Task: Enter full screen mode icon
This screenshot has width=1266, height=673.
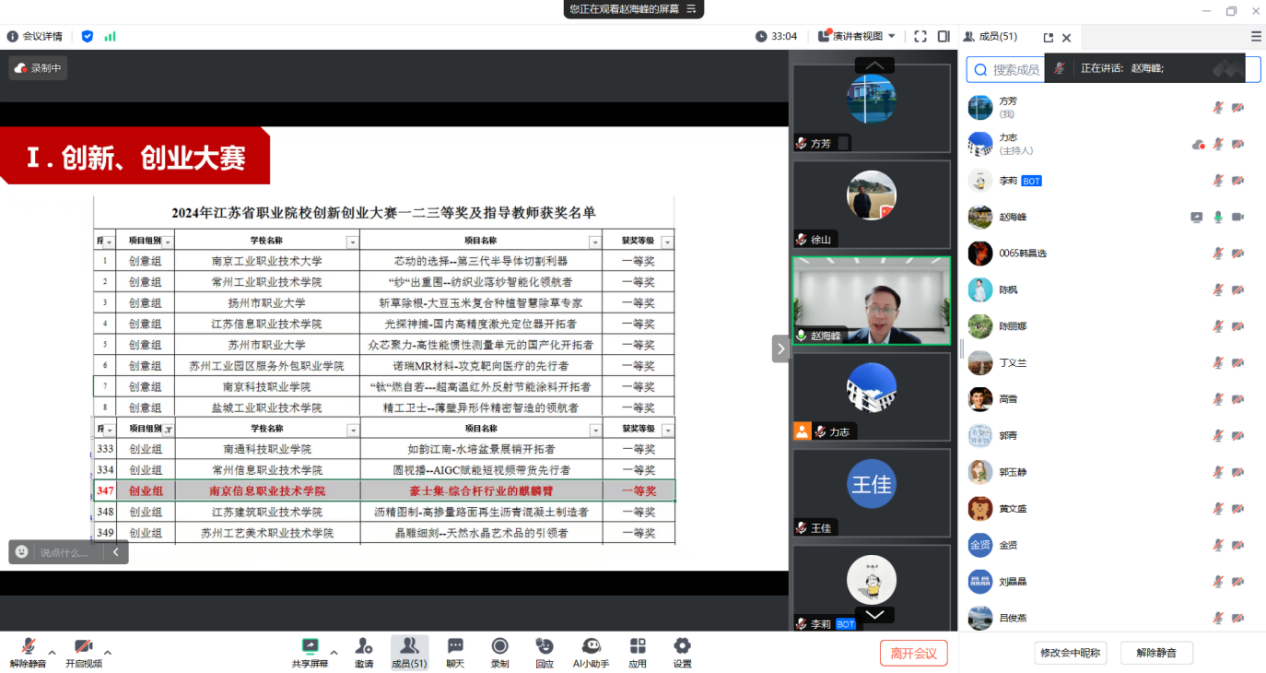Action: [x=920, y=36]
